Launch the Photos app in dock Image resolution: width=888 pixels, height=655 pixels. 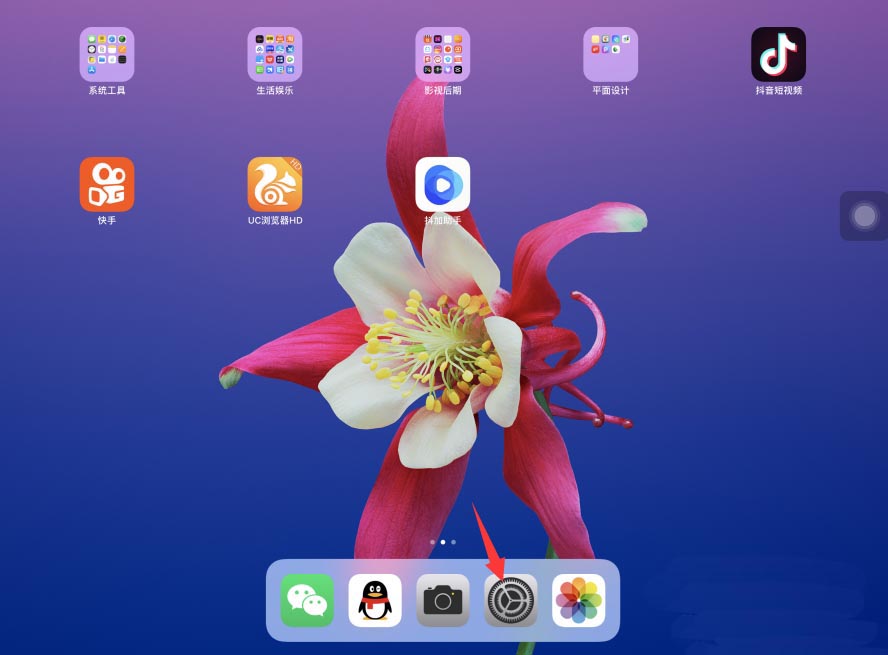[579, 600]
